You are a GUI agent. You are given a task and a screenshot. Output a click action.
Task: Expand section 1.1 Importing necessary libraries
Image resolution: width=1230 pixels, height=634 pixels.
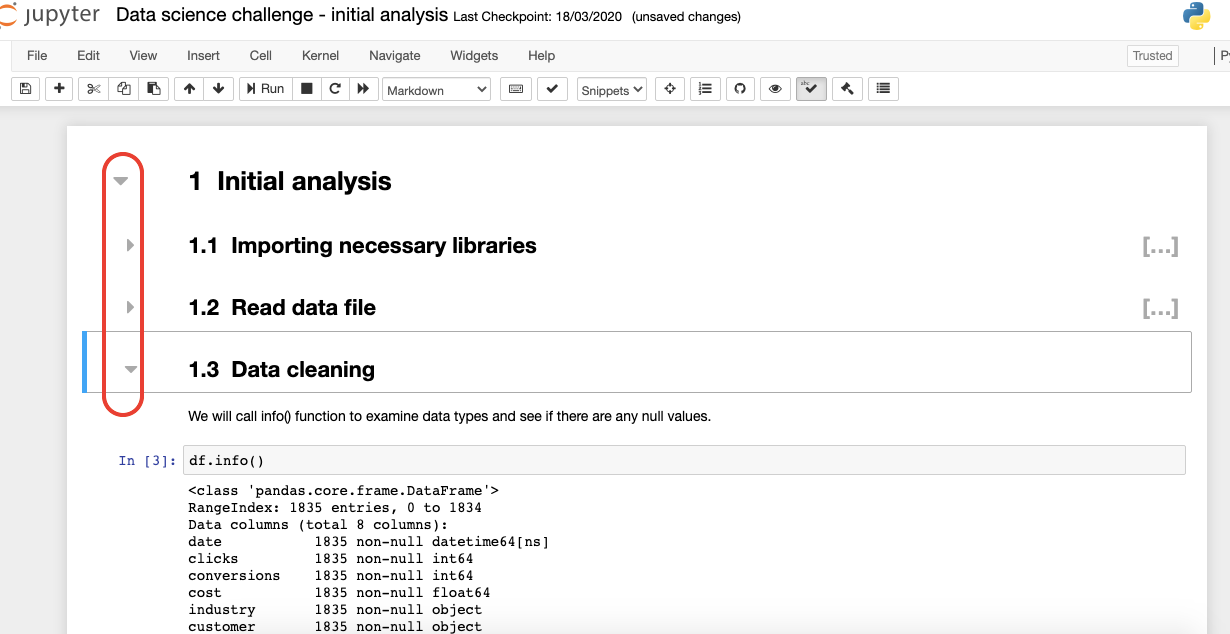128,246
